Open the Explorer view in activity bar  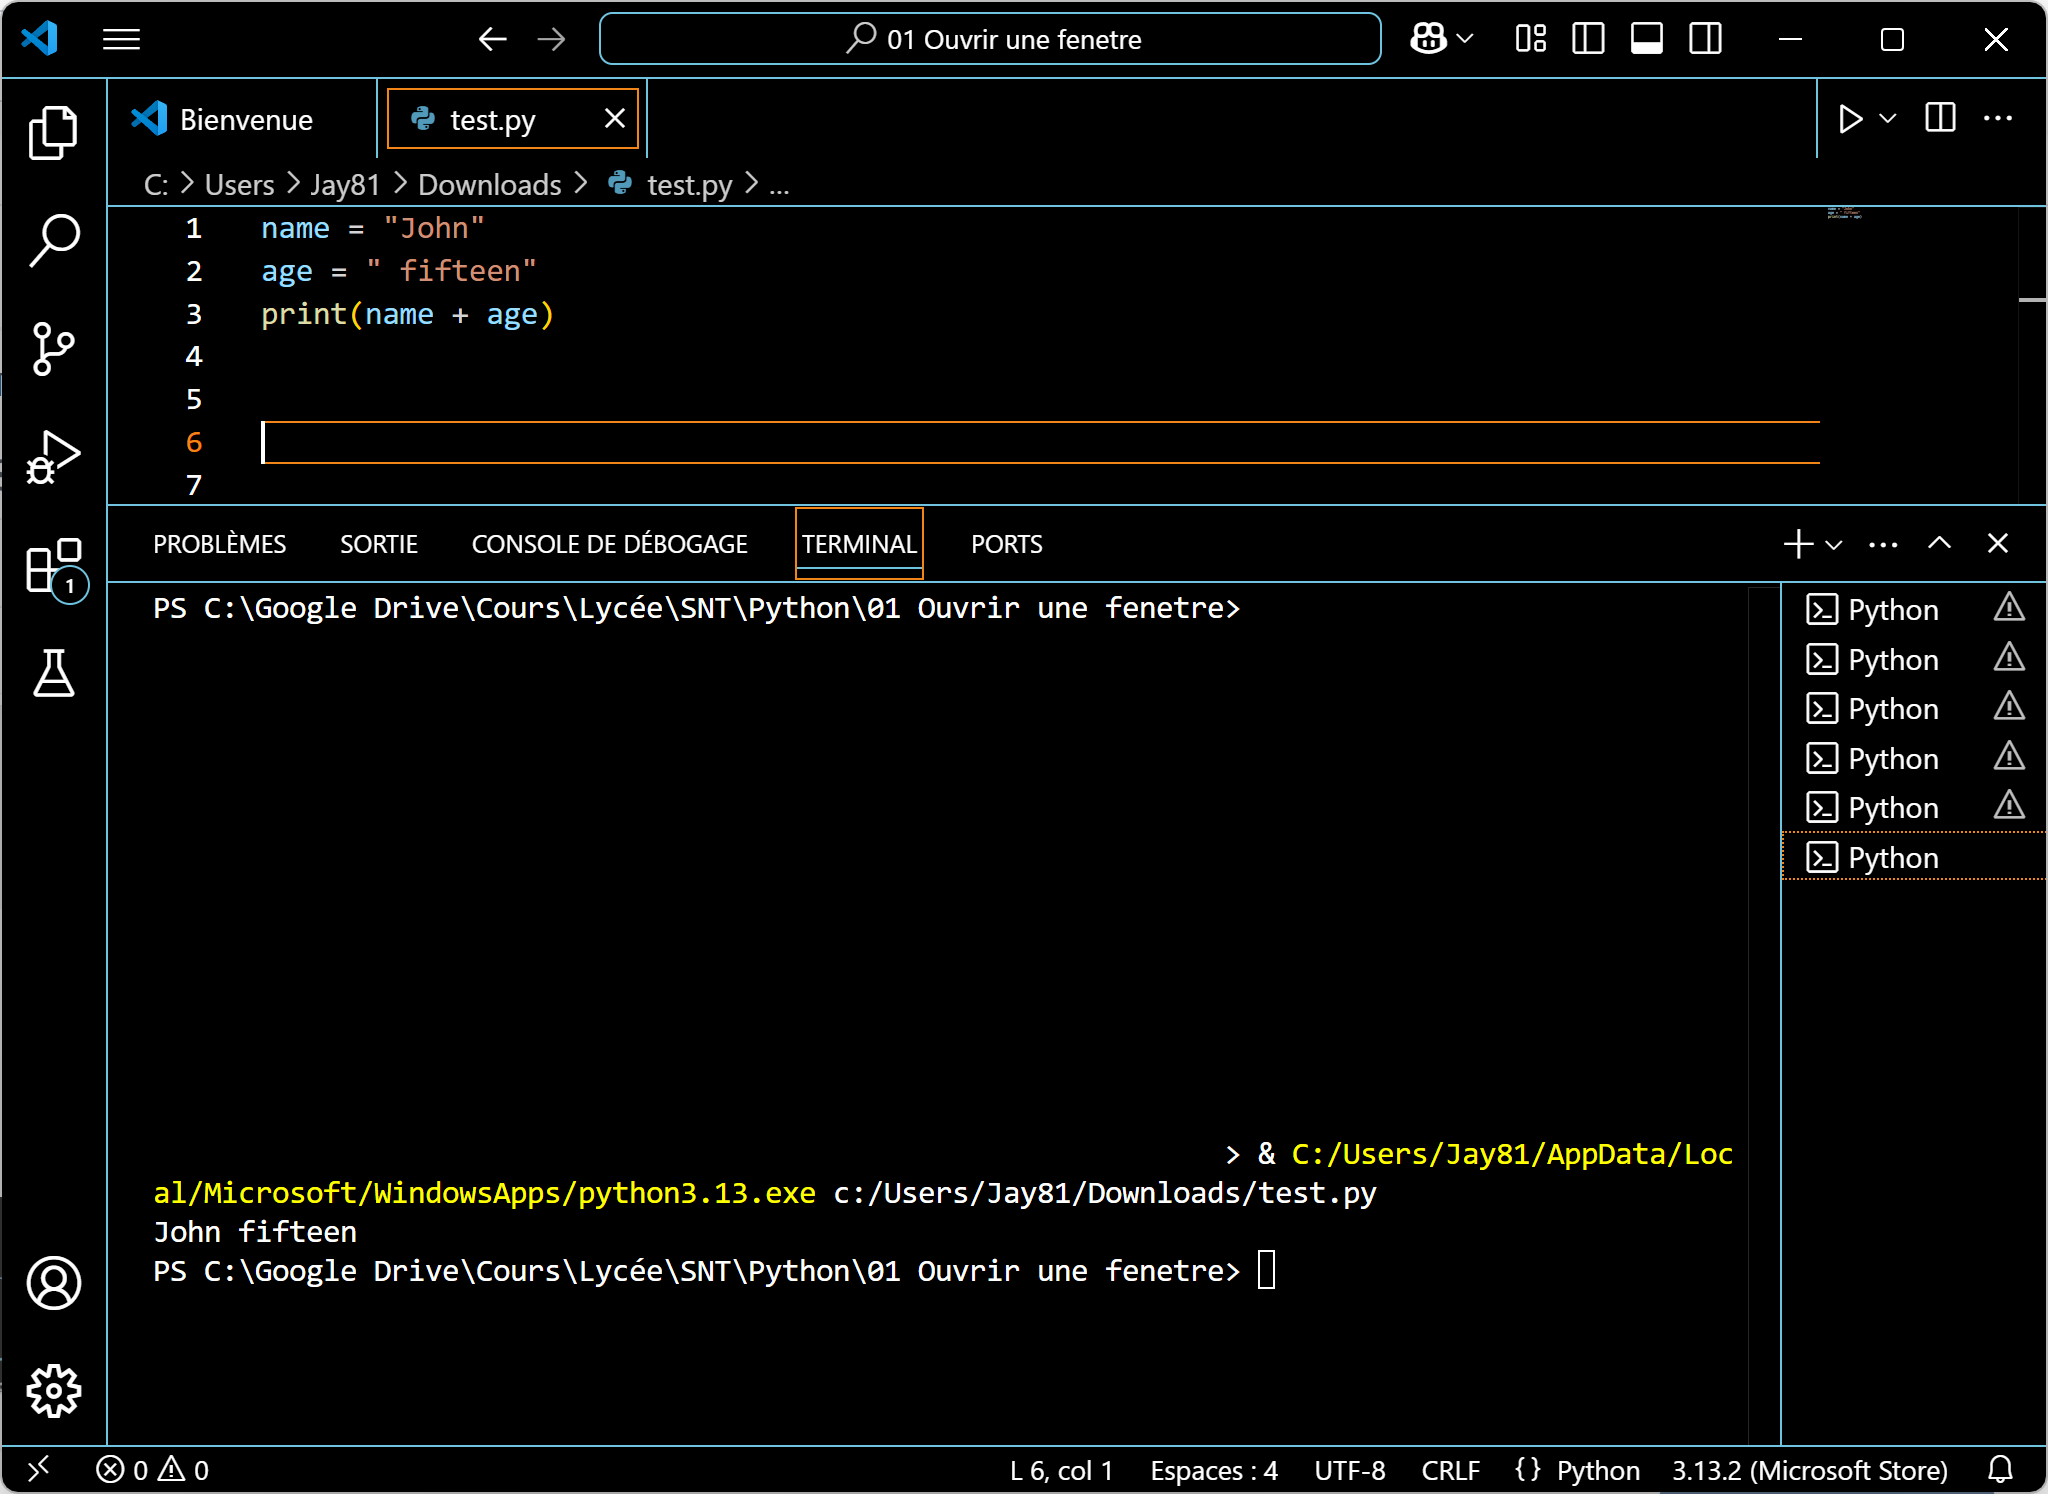click(x=53, y=133)
